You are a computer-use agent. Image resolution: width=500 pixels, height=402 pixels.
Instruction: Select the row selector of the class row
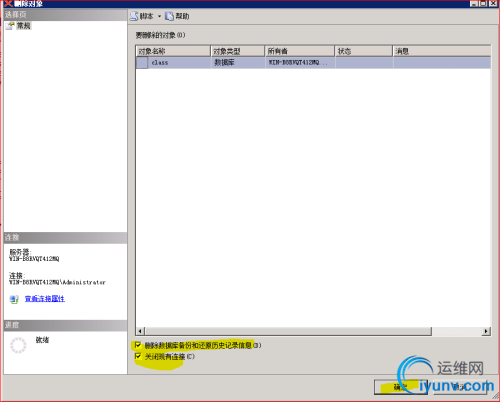point(142,63)
